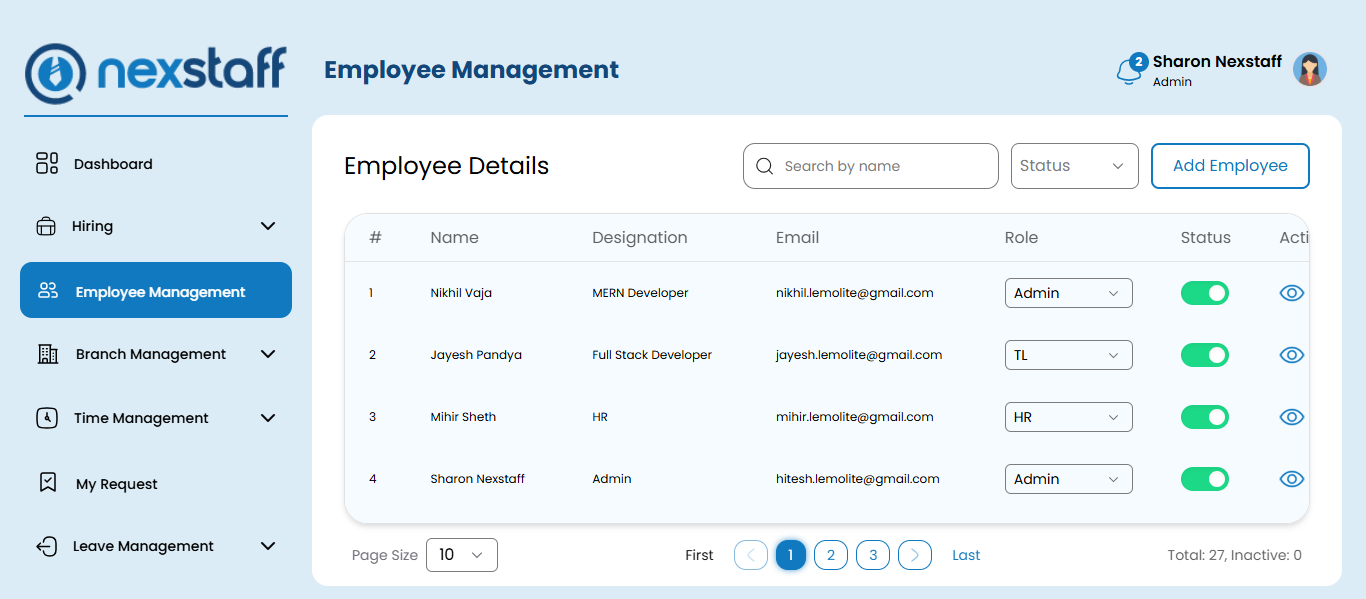1366x599 pixels.
Task: Click the nexstaff logo
Action: point(156,73)
